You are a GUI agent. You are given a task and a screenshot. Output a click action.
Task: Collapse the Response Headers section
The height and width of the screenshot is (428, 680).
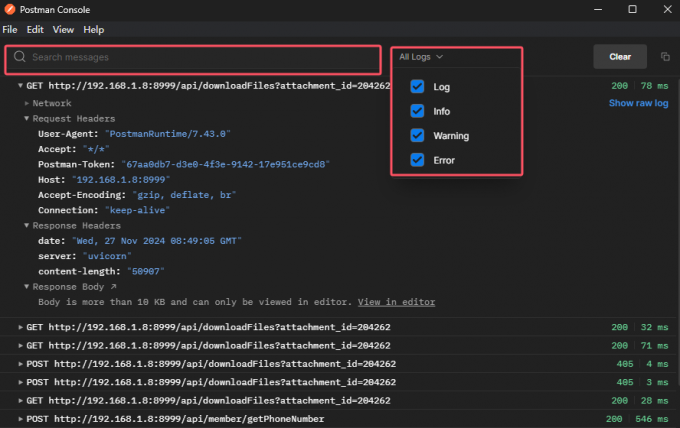(x=26, y=225)
